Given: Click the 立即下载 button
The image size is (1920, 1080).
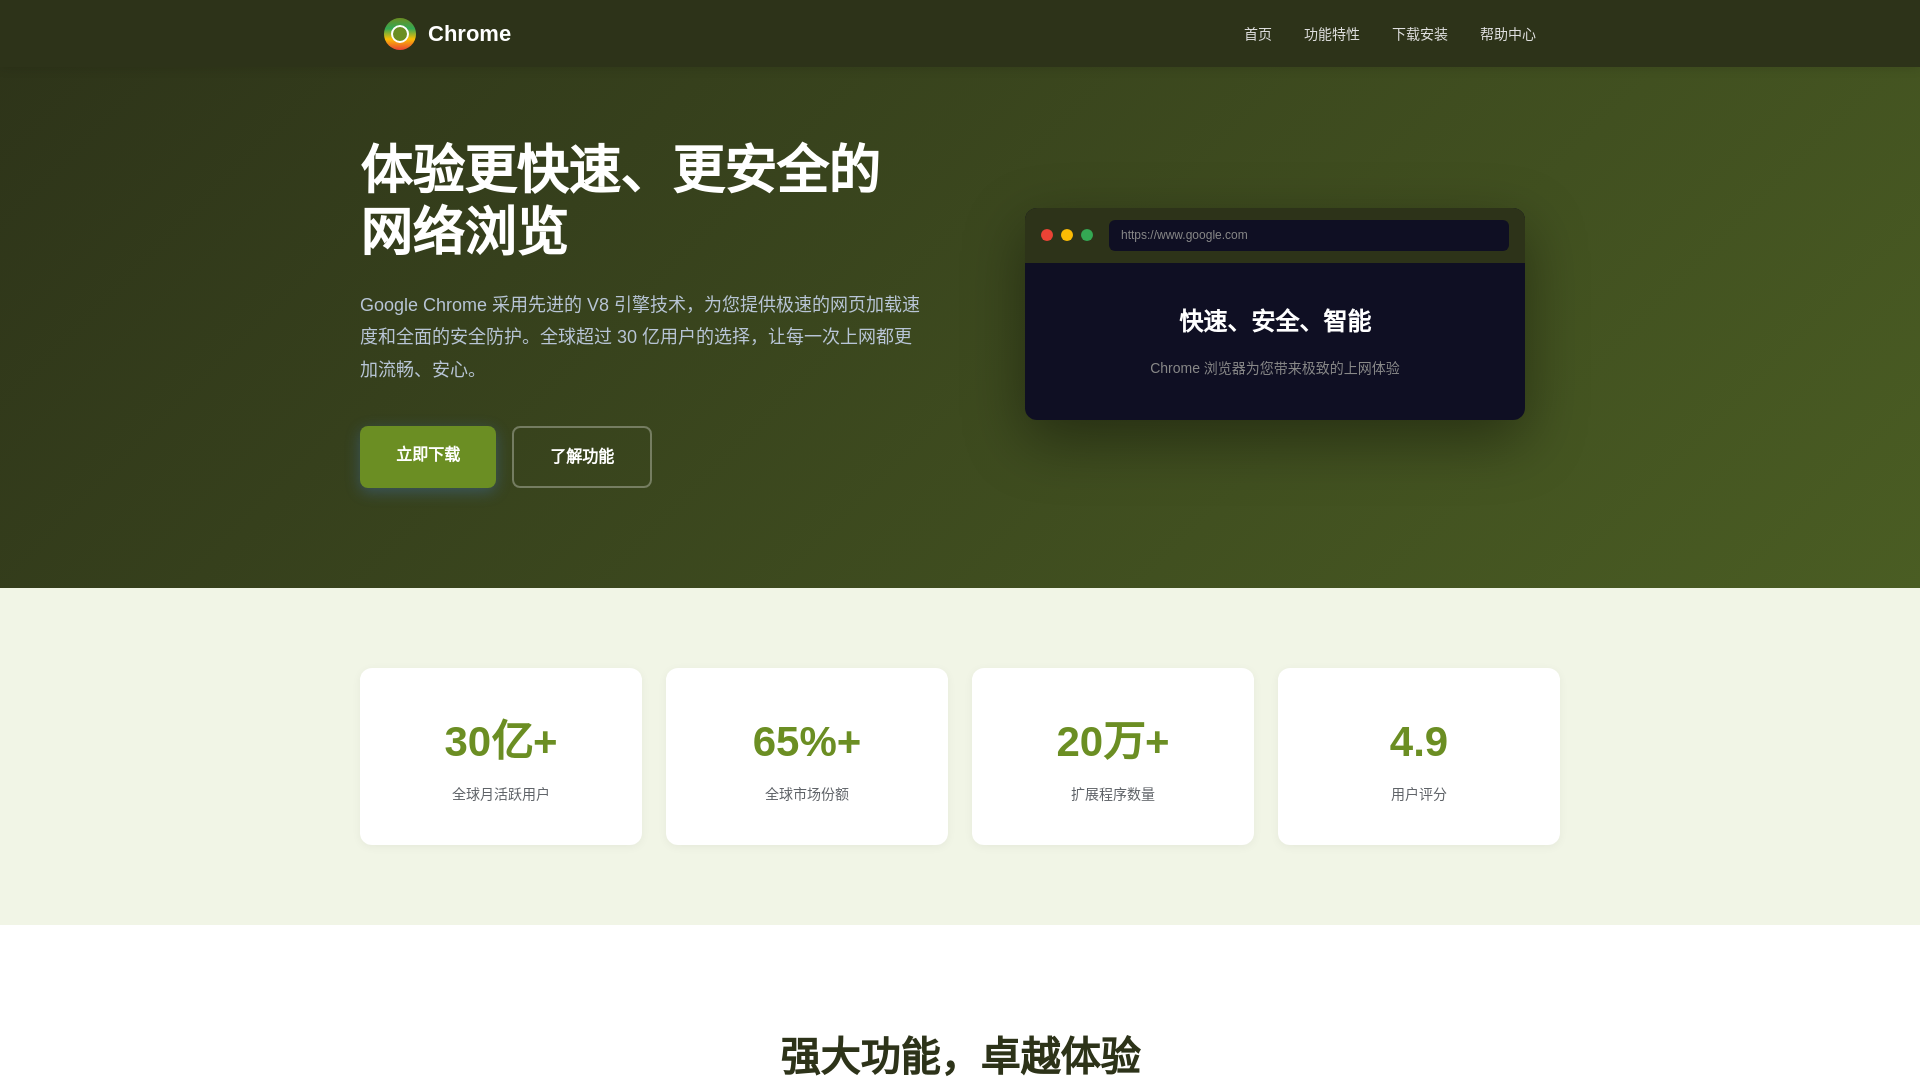Looking at the screenshot, I should (x=428, y=456).
